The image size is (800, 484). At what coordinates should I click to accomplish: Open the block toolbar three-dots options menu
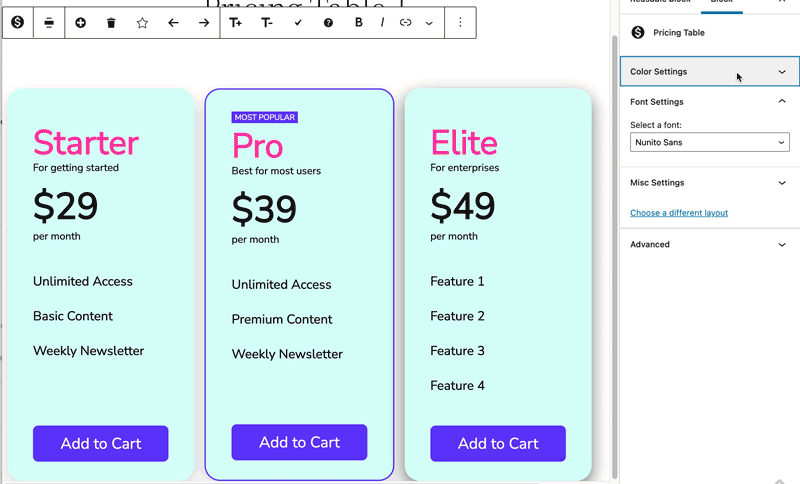460,22
